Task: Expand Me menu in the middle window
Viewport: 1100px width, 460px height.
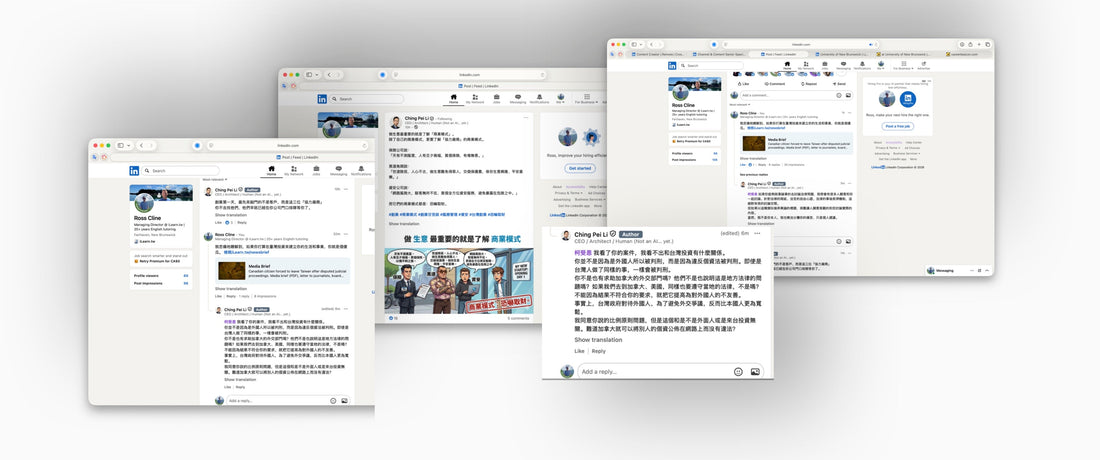Action: (561, 99)
